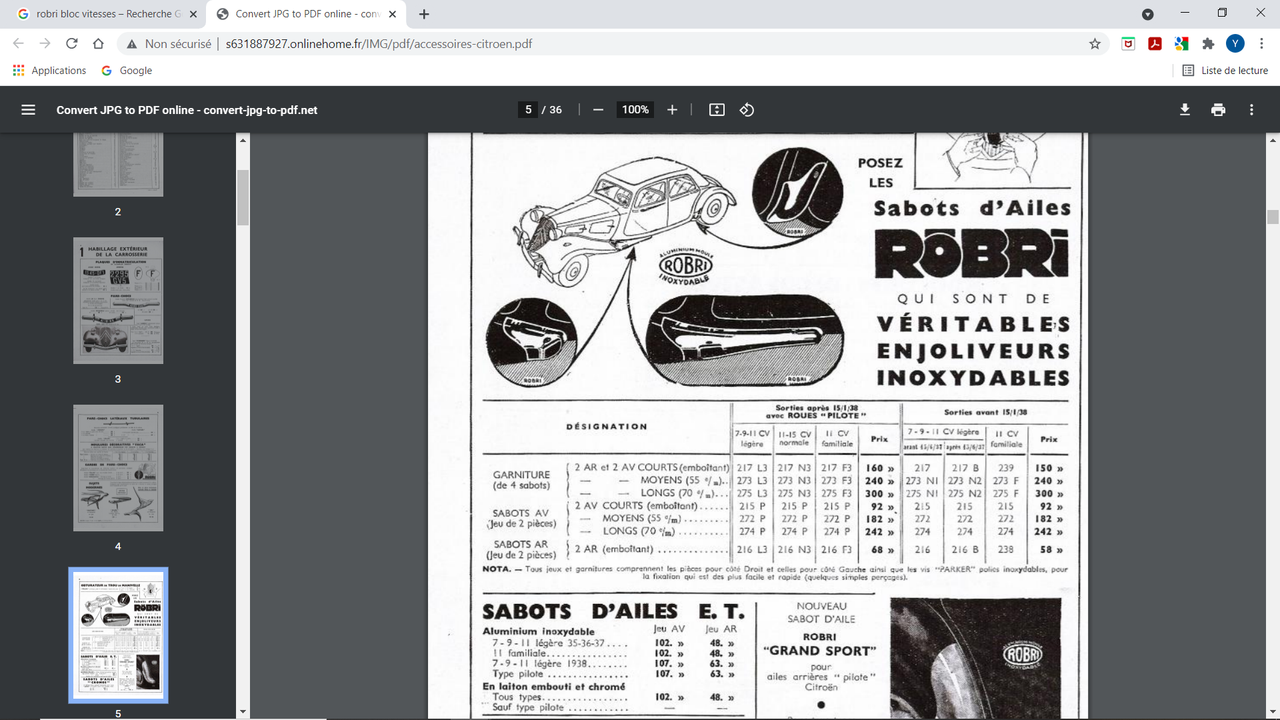Click the page number field showing 5

pos(528,110)
